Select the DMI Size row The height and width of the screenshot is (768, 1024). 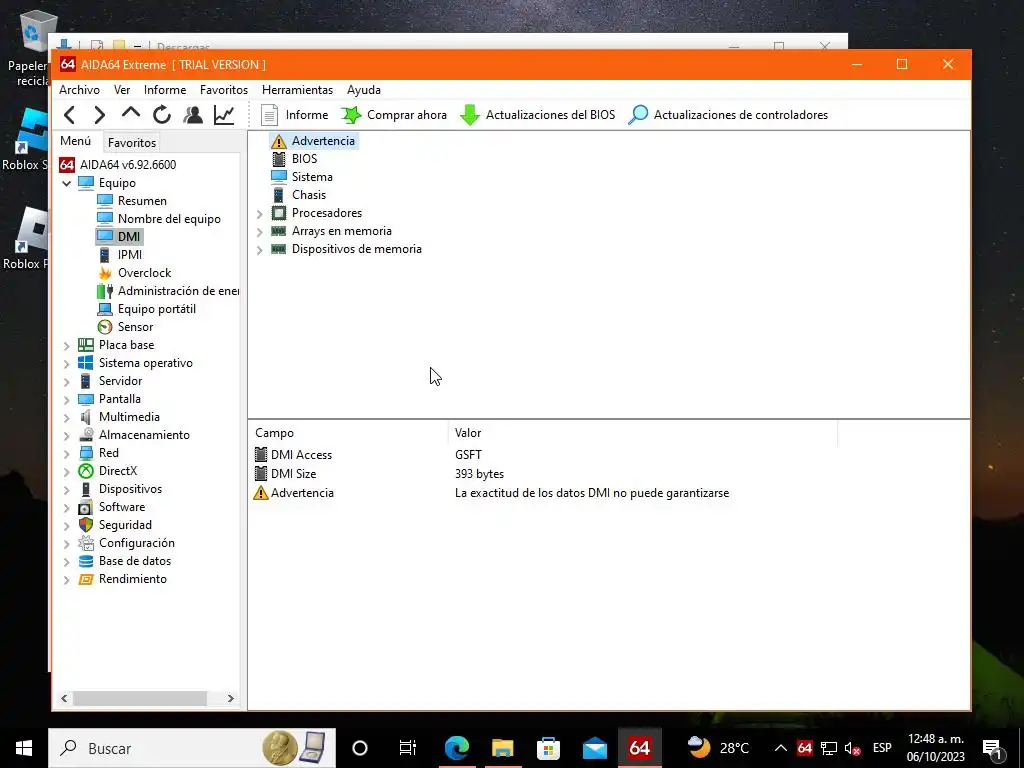542,474
